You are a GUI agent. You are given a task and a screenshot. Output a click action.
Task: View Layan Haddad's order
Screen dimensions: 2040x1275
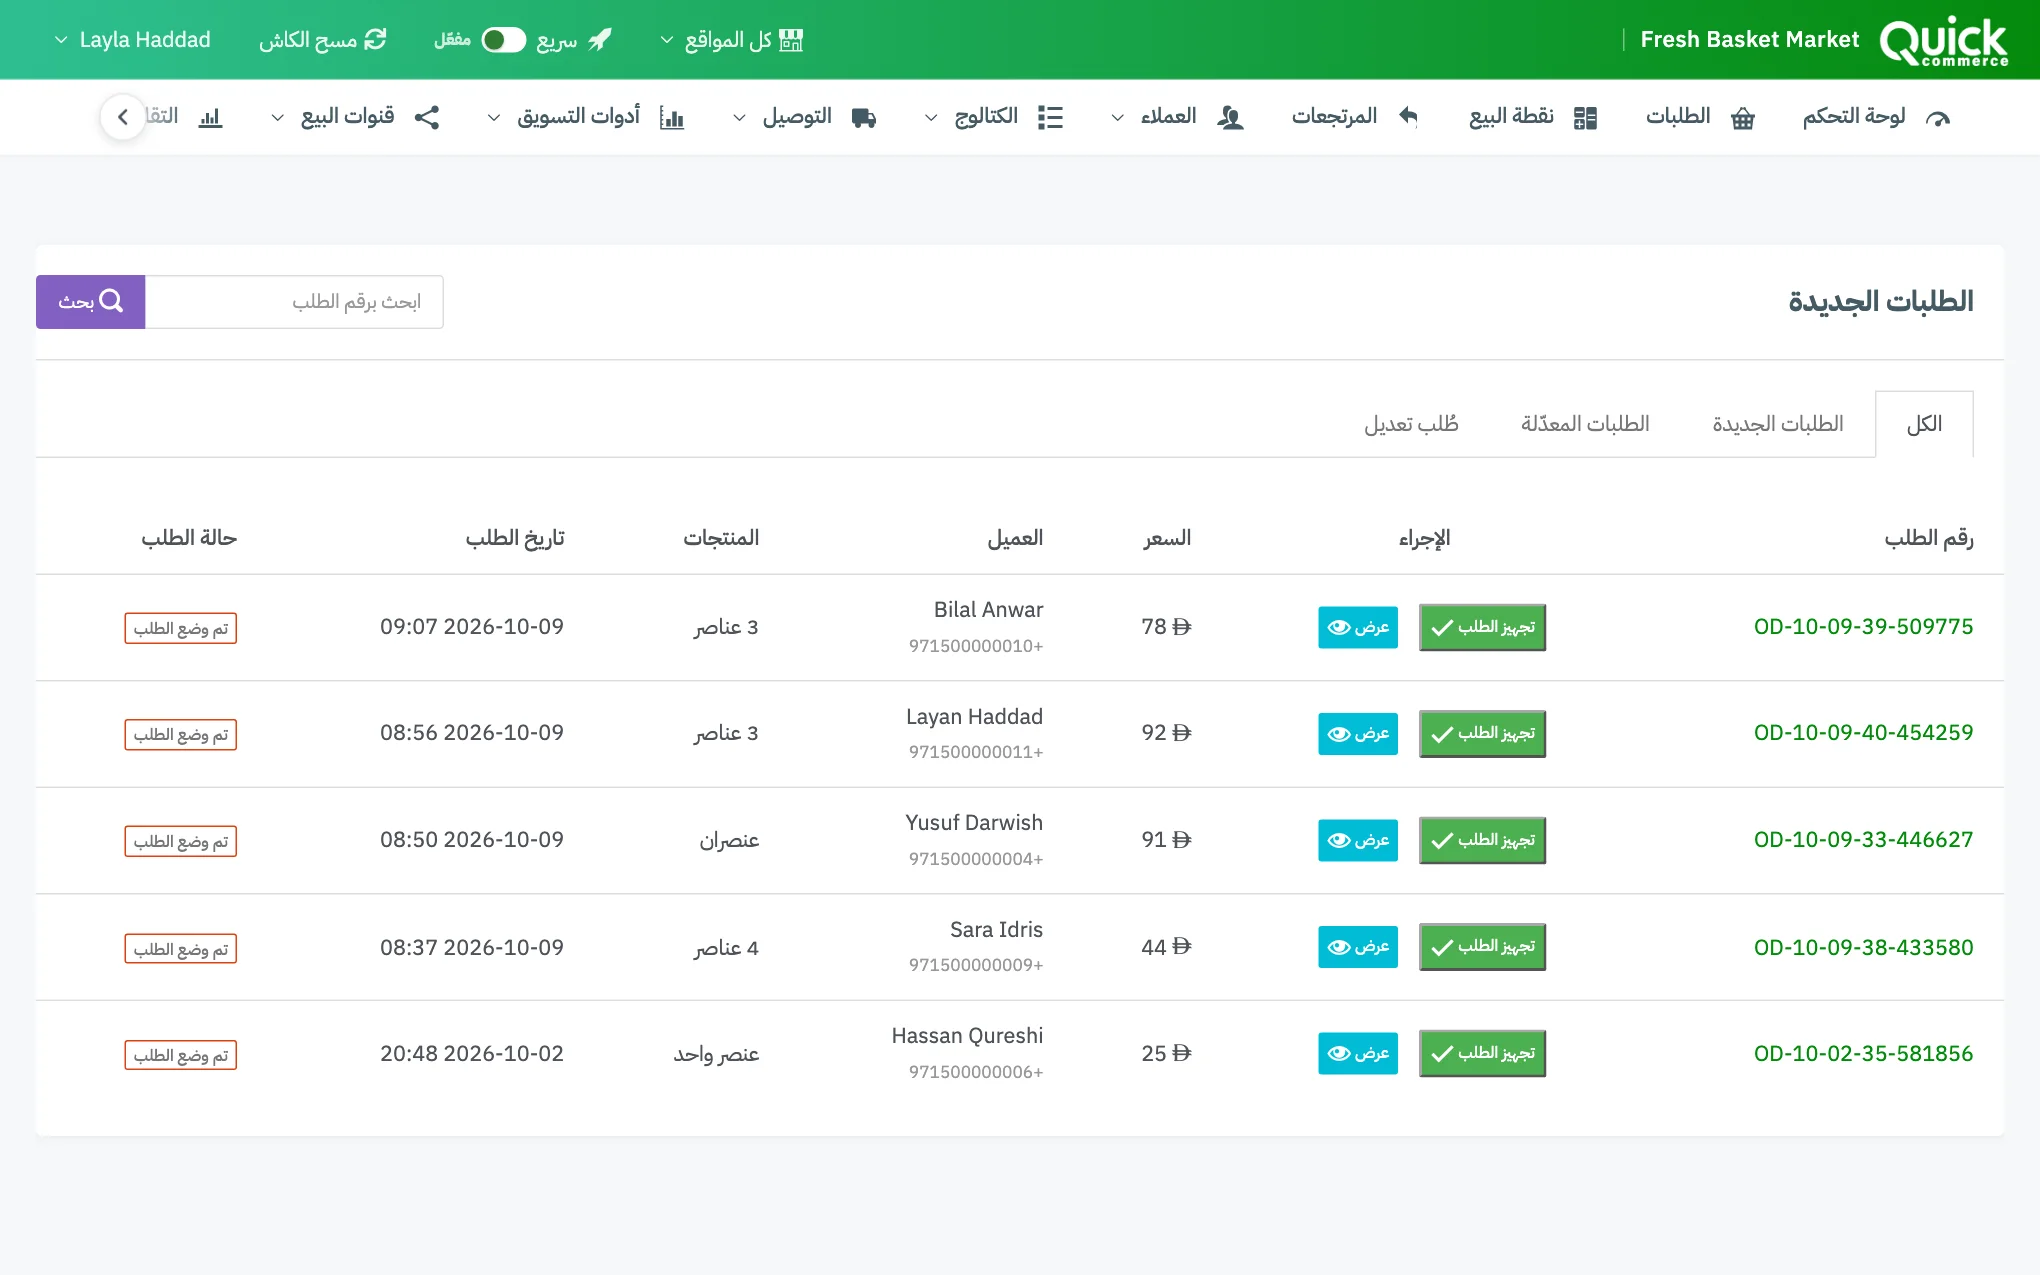[1358, 733]
